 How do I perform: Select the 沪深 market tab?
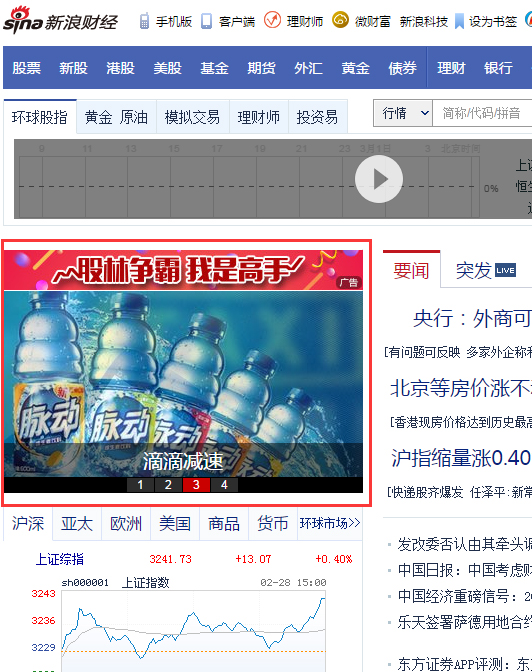[28, 524]
